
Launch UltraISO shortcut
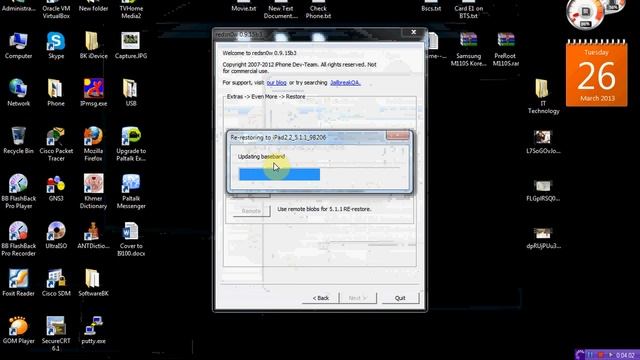click(56, 235)
